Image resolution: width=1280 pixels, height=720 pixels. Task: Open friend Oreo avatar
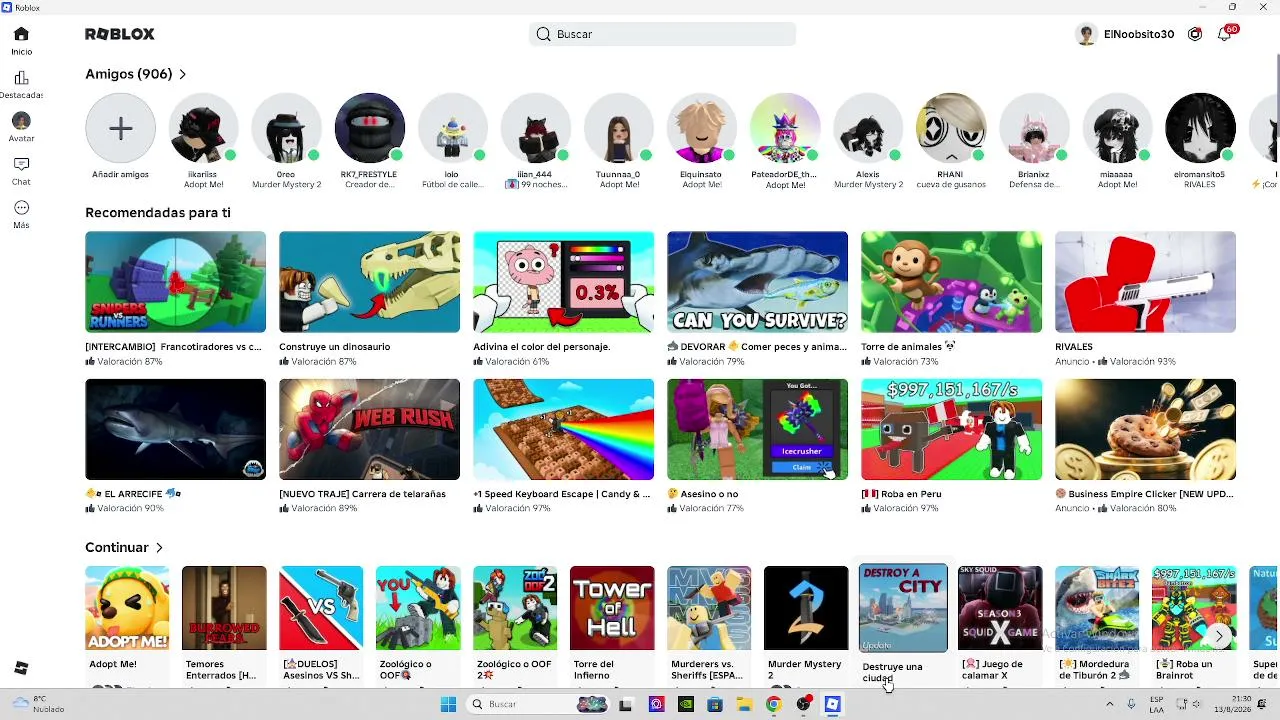pos(286,128)
